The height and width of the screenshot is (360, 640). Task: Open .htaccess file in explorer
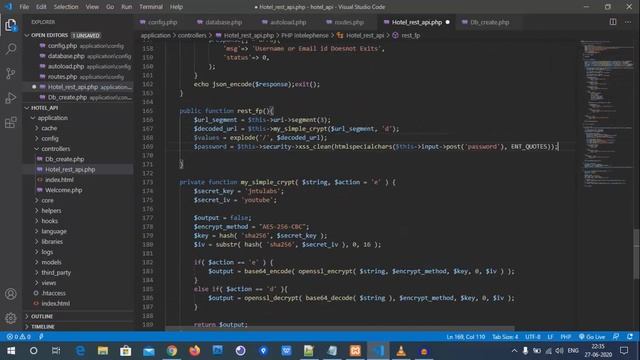pyautogui.click(x=53, y=293)
